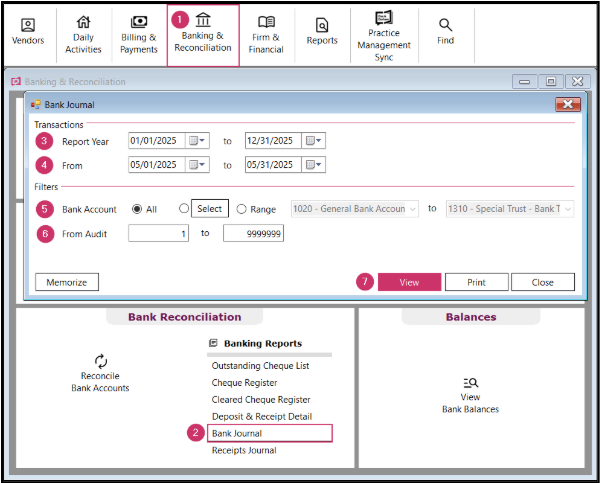600x483 pixels.
Task: Open Billing & Payments money icon
Action: tap(139, 22)
